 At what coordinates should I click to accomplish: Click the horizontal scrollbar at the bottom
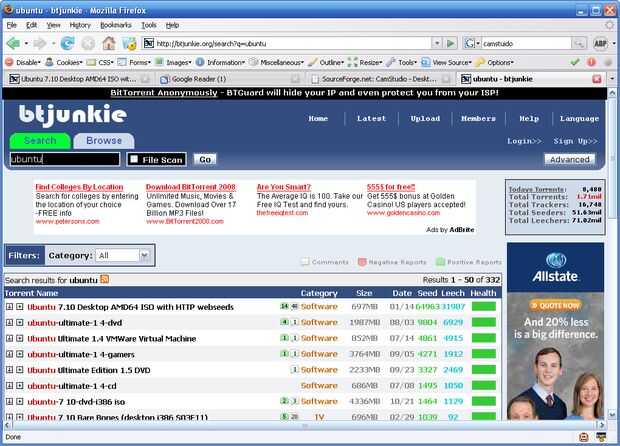pyautogui.click(x=304, y=425)
